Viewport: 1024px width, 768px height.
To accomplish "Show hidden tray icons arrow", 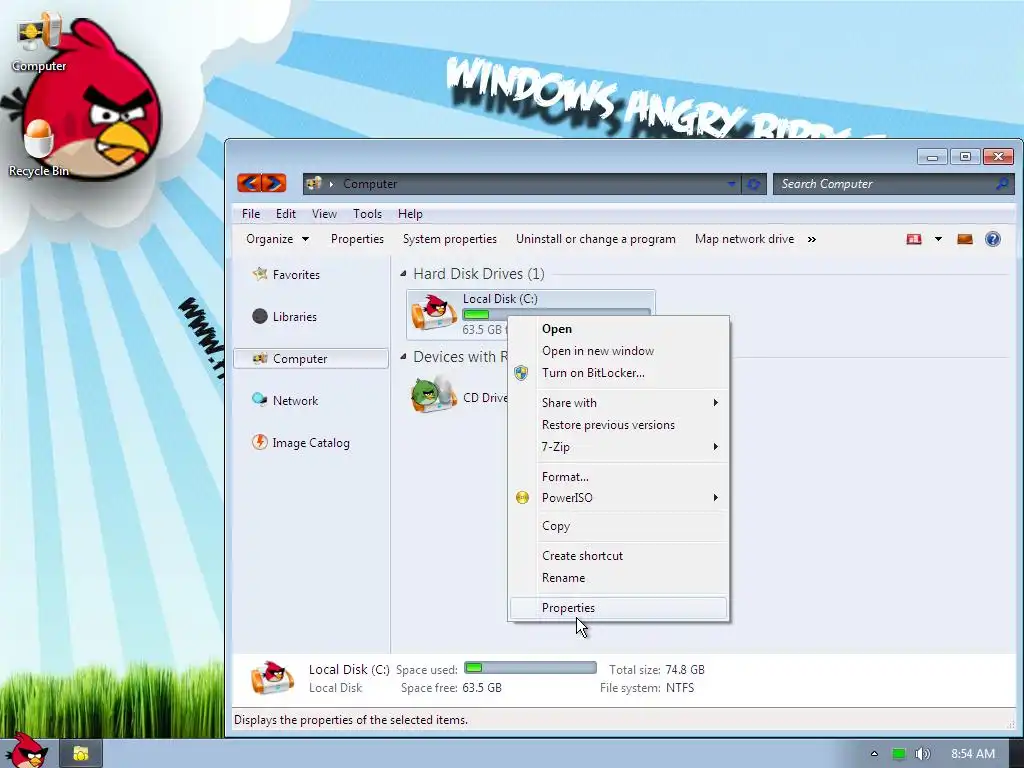I will [874, 754].
